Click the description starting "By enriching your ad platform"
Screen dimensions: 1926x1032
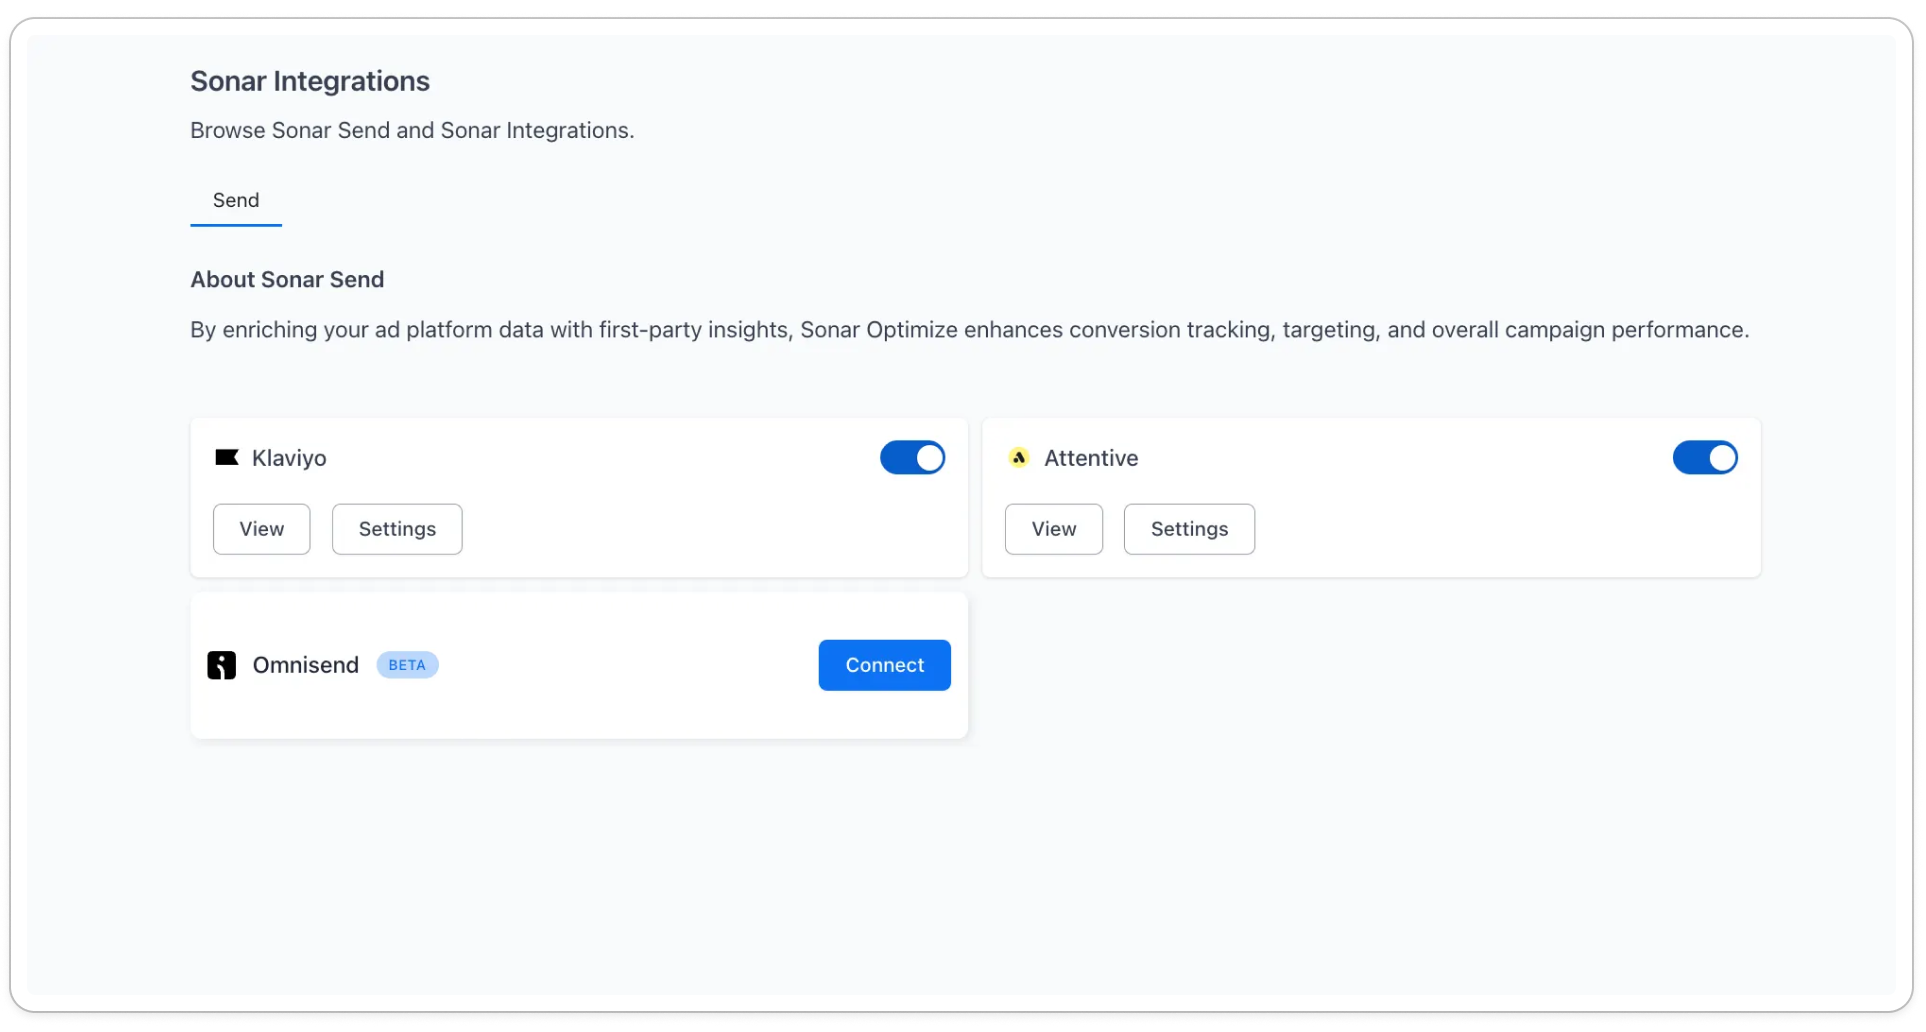pyautogui.click(x=969, y=330)
